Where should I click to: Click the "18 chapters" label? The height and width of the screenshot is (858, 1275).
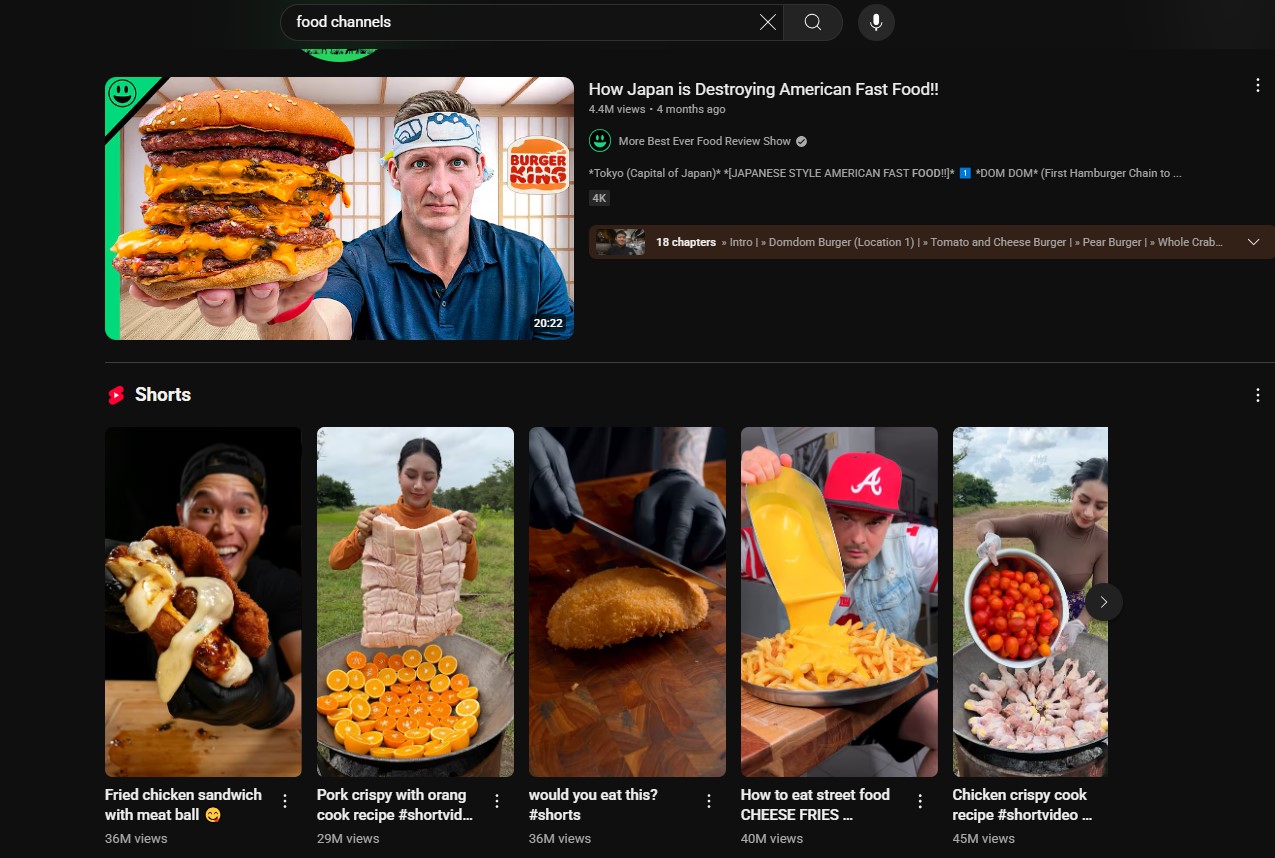click(686, 242)
